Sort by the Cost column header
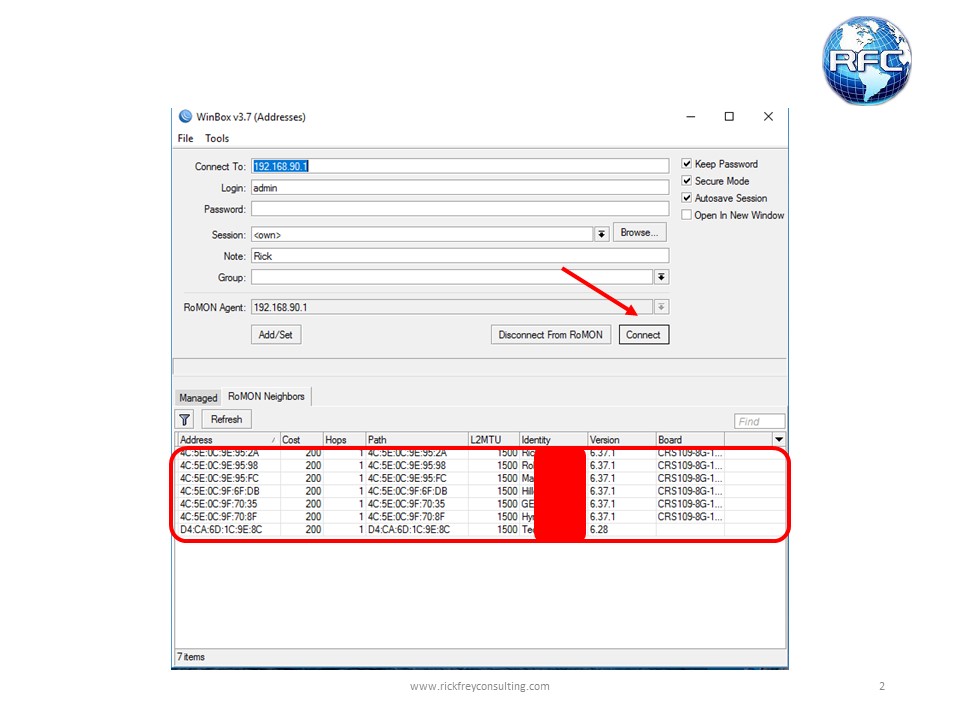The height and width of the screenshot is (720, 960). coord(301,440)
